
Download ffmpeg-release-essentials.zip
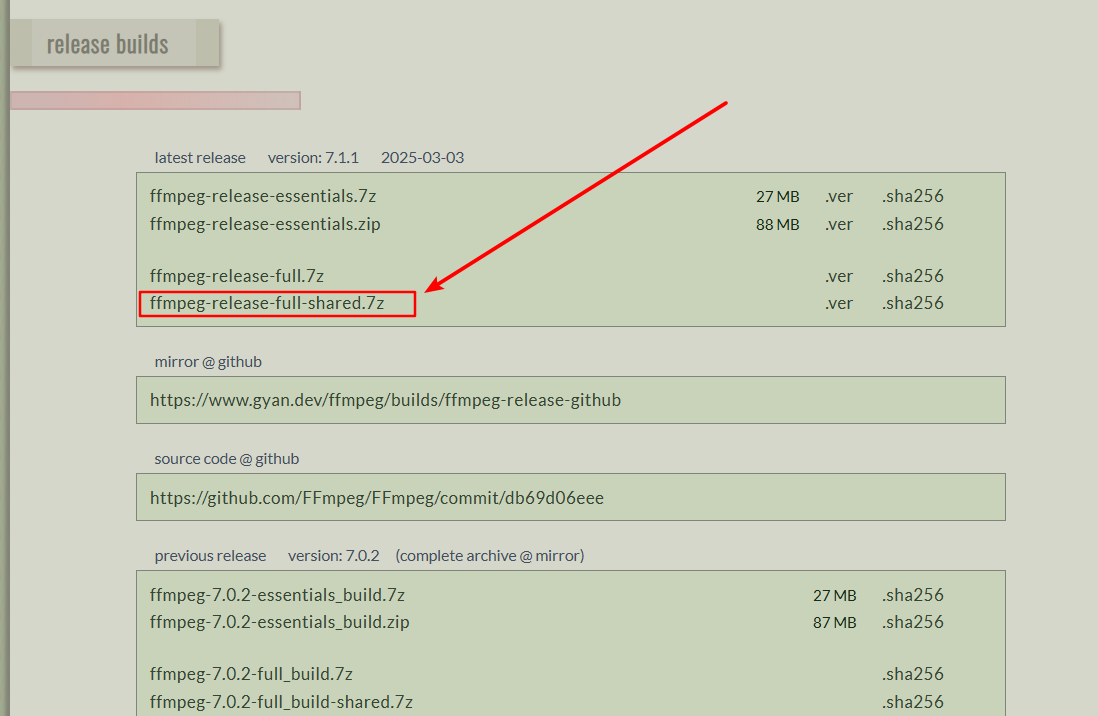pos(265,224)
